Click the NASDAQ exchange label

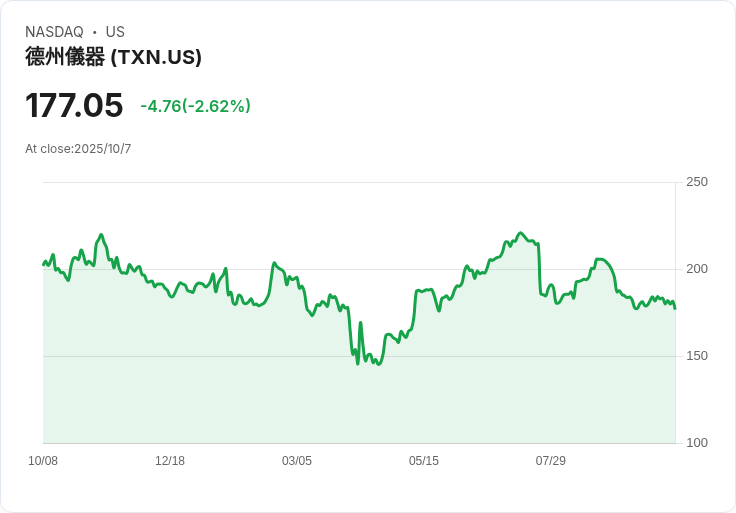[54, 32]
